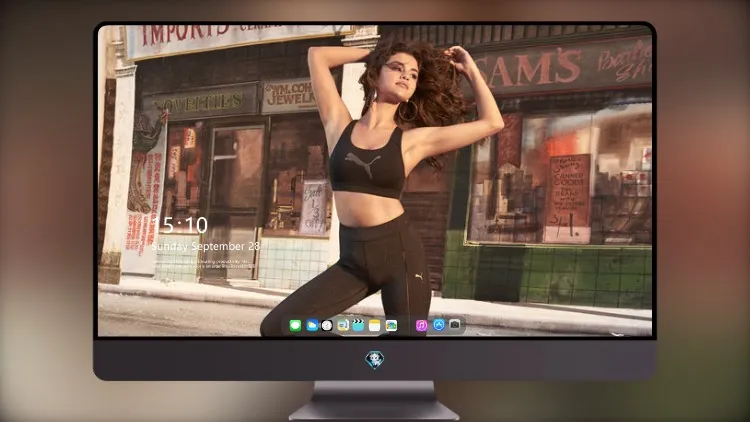The height and width of the screenshot is (422, 750).
Task: Launch the teal clapperboard video app
Action: [x=358, y=326]
